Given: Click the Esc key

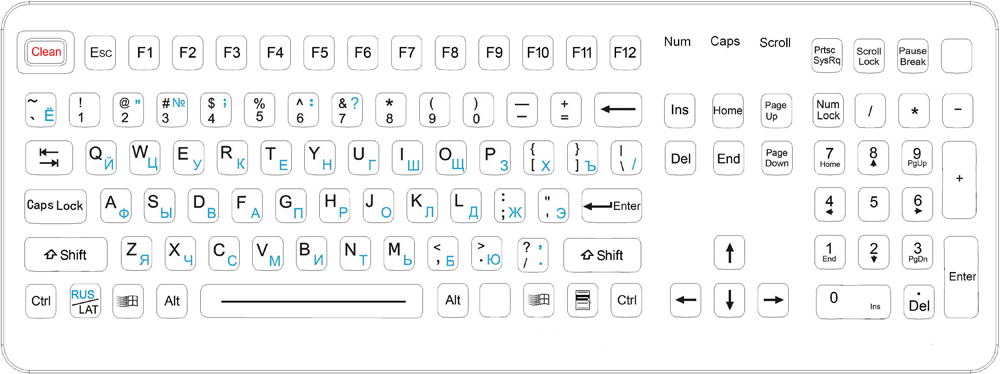Looking at the screenshot, I should (x=101, y=52).
